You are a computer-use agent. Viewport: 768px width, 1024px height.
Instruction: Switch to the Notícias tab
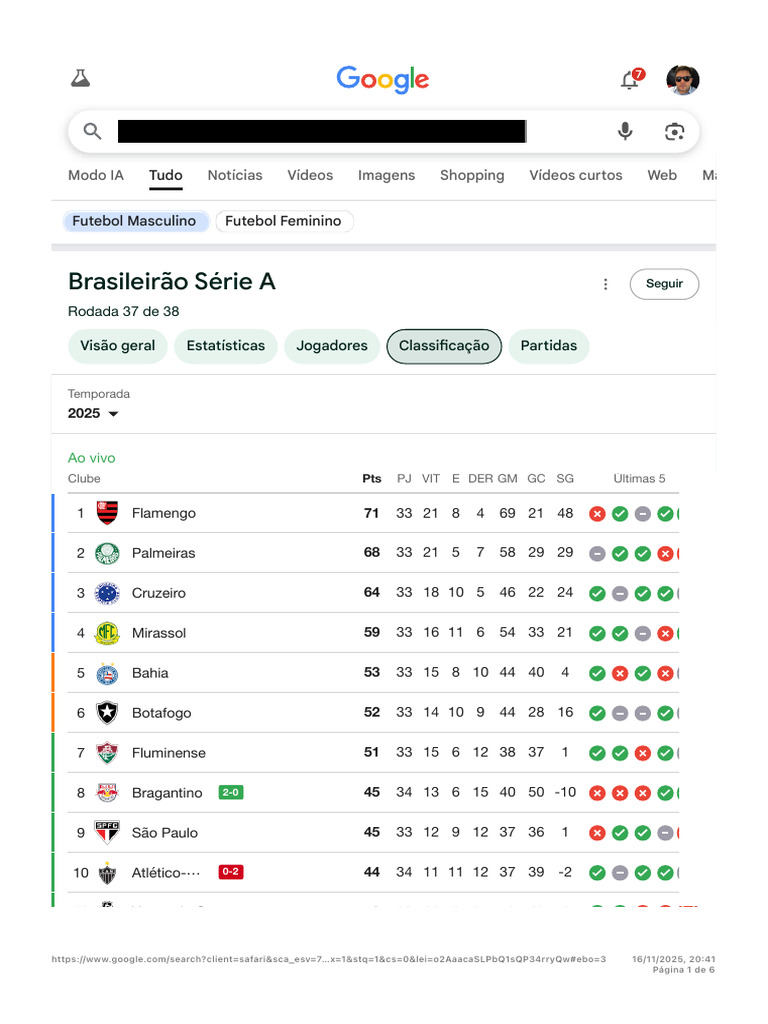[235, 175]
